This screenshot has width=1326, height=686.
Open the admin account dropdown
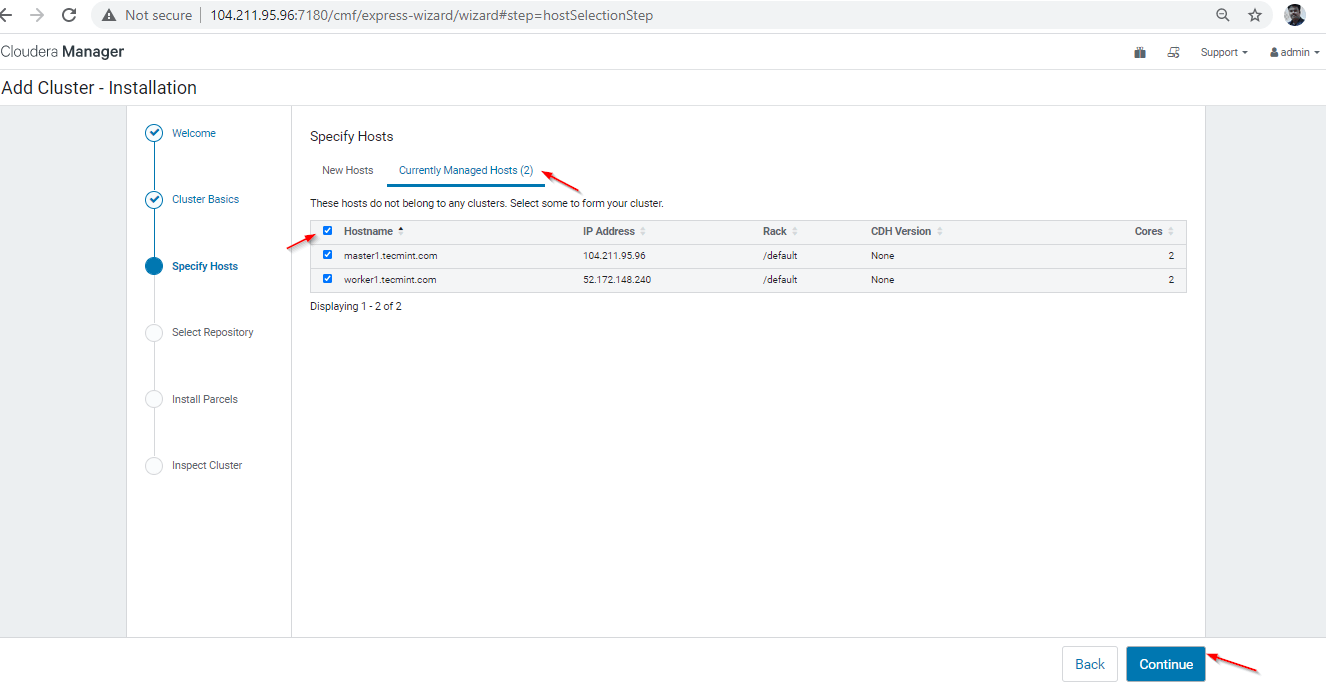(x=1291, y=51)
